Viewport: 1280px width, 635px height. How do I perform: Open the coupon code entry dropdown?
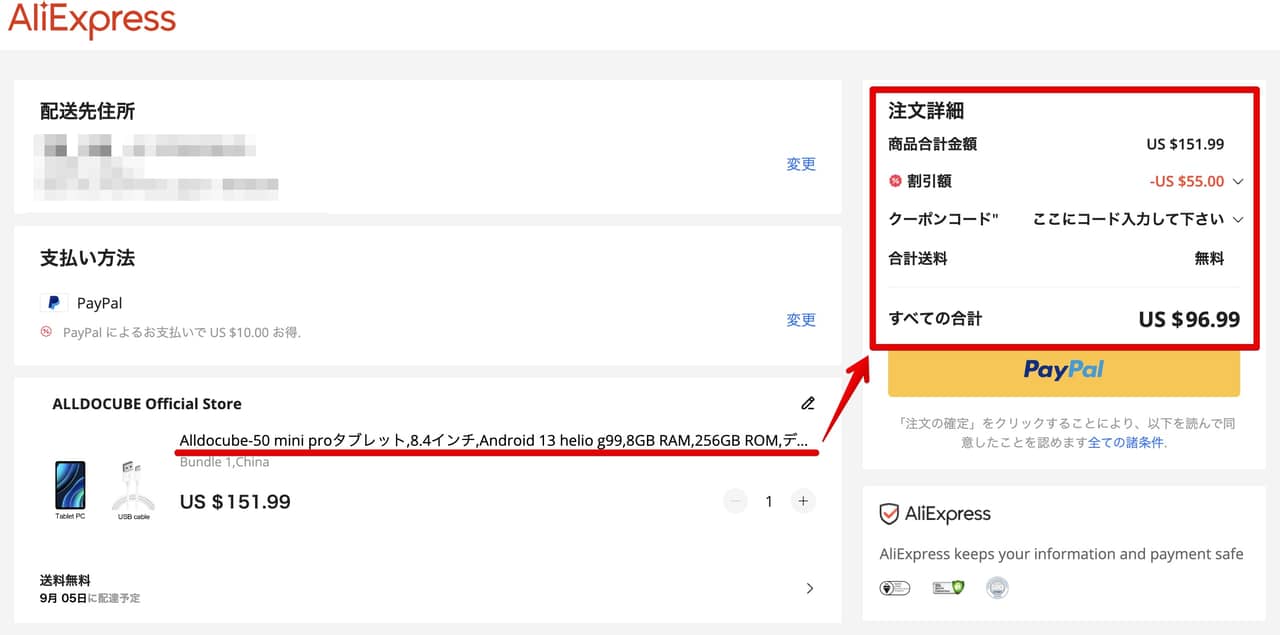(1238, 220)
